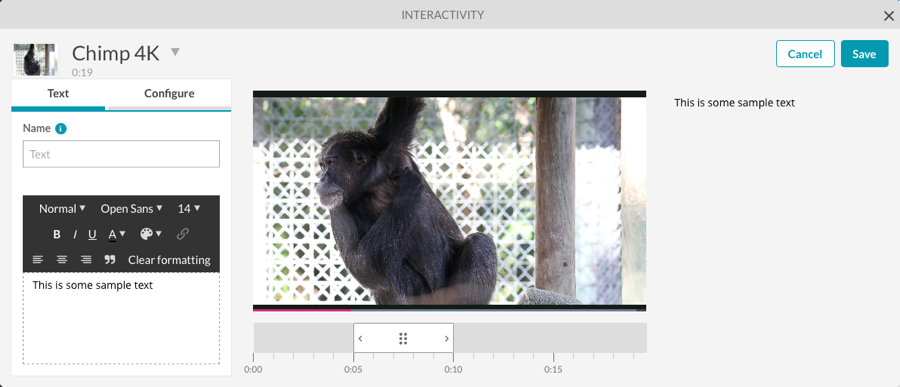Switch to the Configure tab
The height and width of the screenshot is (387, 900).
pos(169,94)
